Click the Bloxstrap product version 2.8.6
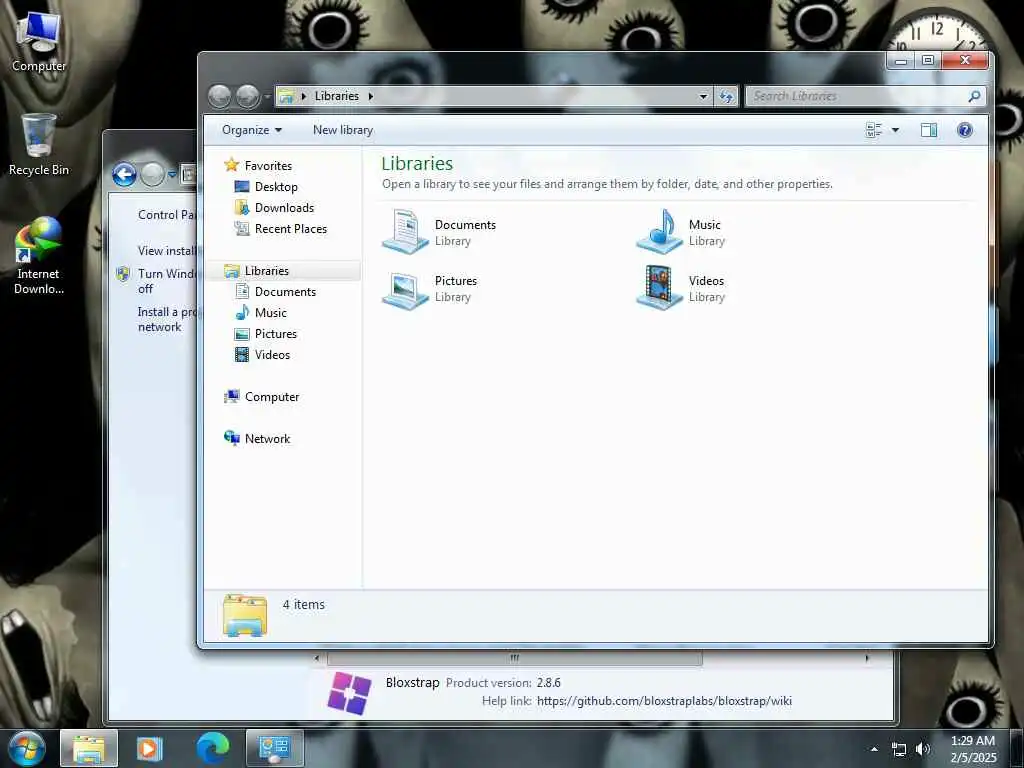1024x768 pixels. tap(549, 682)
